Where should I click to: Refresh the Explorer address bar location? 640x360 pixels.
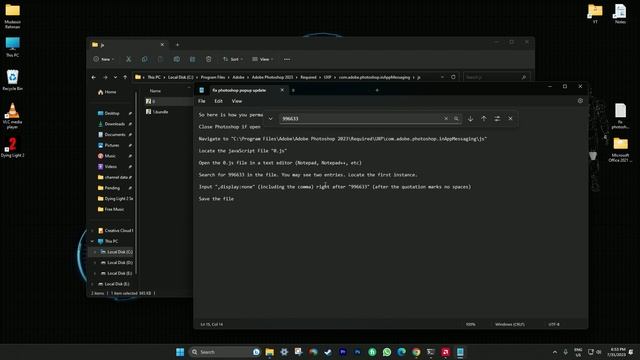click(x=453, y=77)
